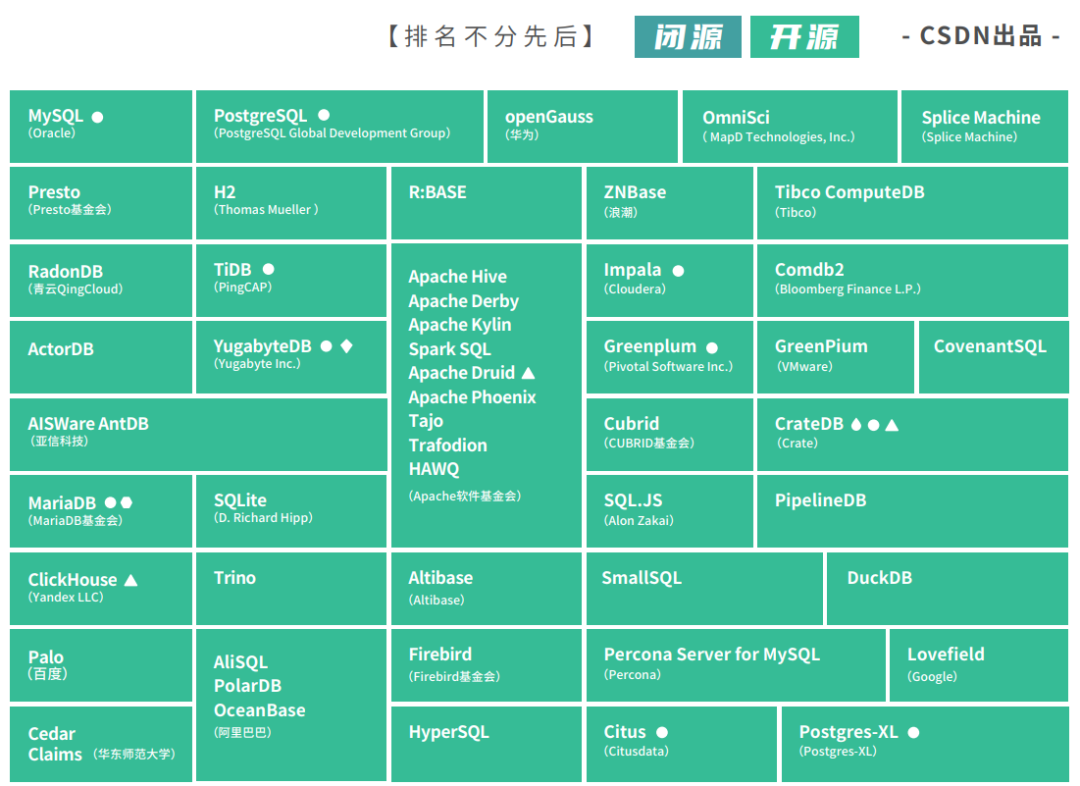
Task: Open the Comdb2 tile
Action: (912, 280)
